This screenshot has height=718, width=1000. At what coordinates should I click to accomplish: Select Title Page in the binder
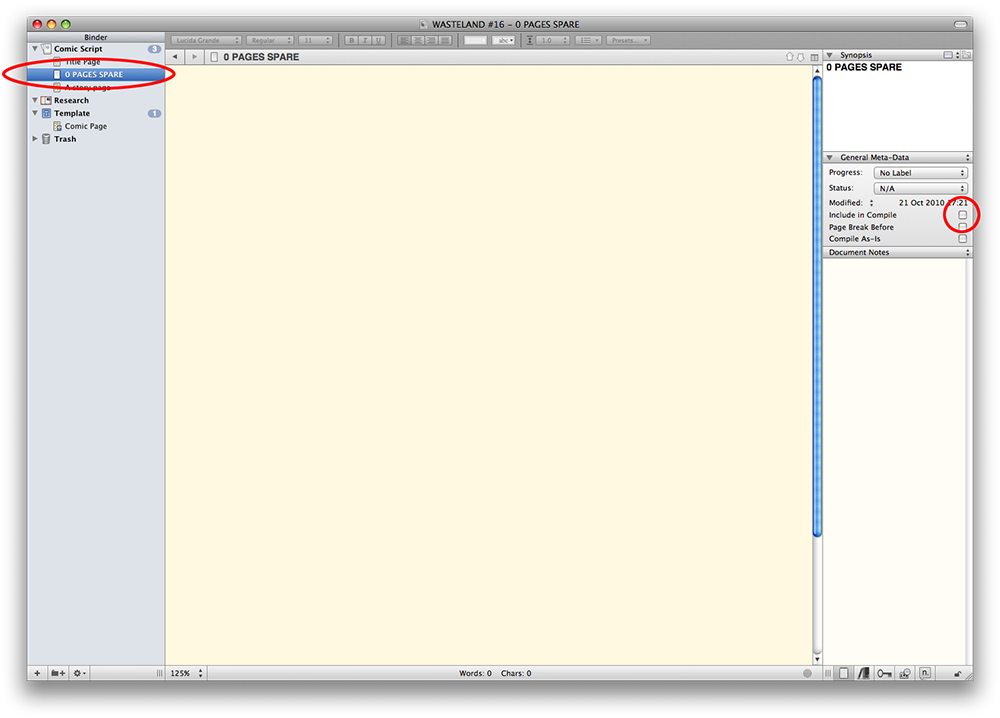(82, 62)
